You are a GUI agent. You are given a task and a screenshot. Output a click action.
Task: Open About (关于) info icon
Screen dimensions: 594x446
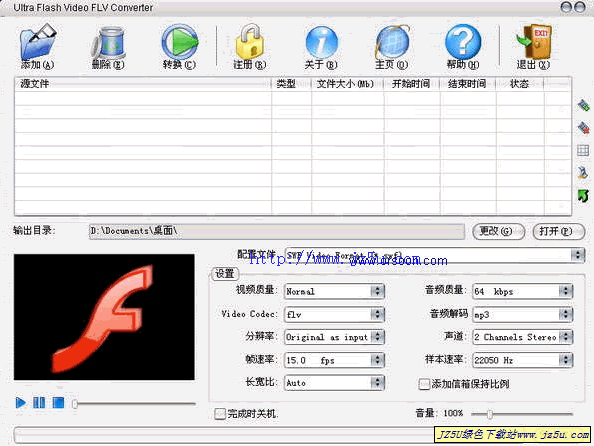[321, 42]
